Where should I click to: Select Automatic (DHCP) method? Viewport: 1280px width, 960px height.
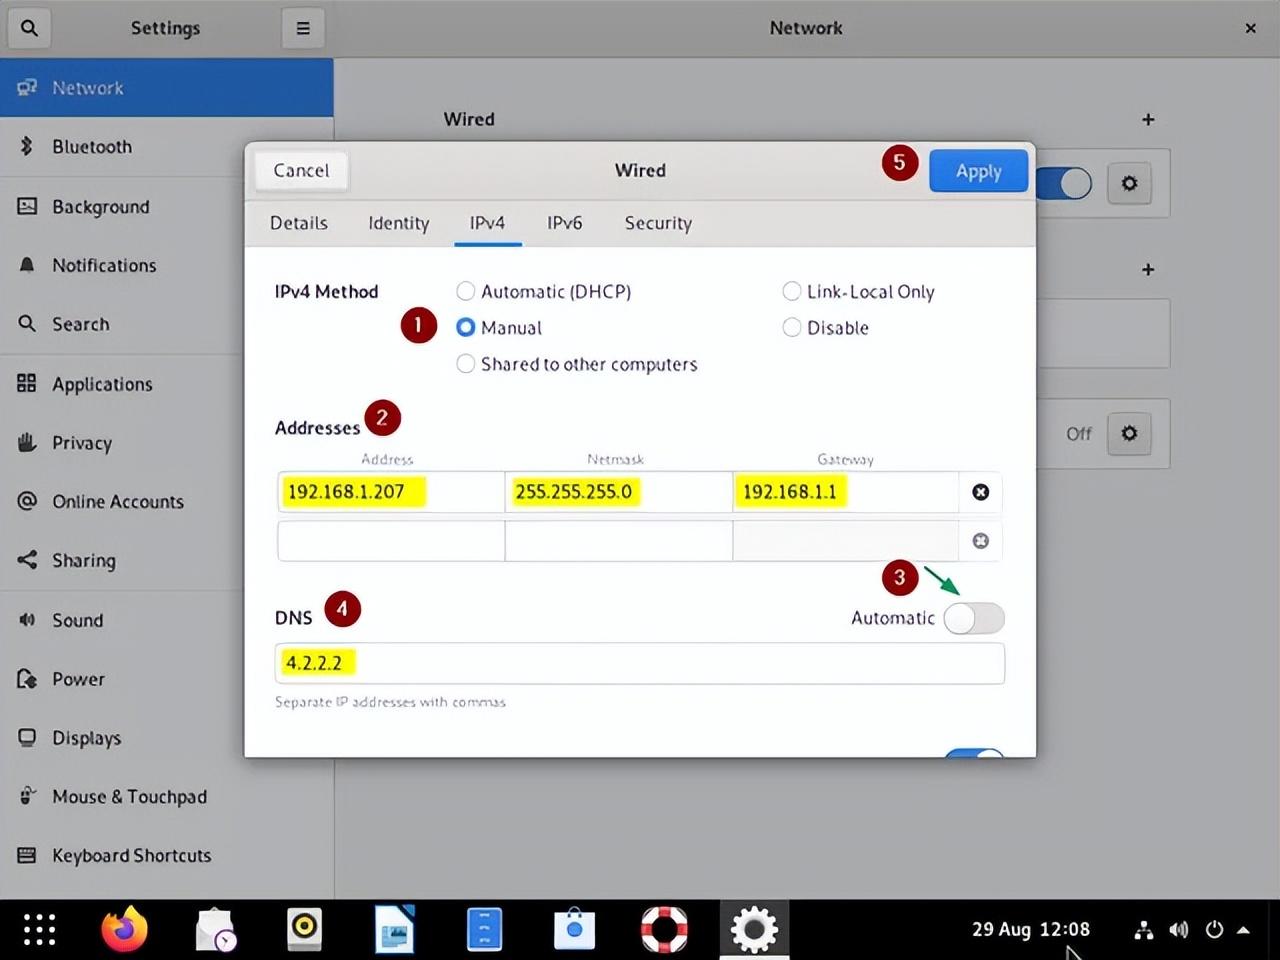pyautogui.click(x=544, y=291)
